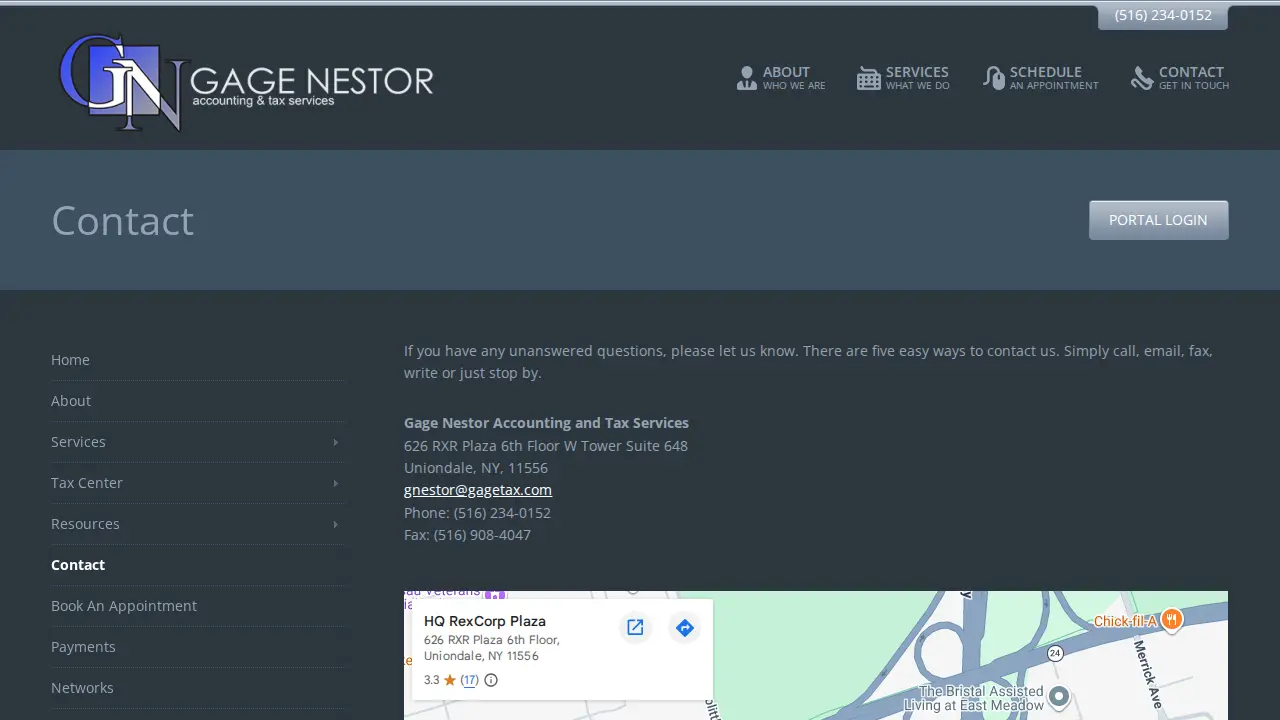Open Schedule An Appointment menu item
The height and width of the screenshot is (720, 1280).
(x=1040, y=78)
